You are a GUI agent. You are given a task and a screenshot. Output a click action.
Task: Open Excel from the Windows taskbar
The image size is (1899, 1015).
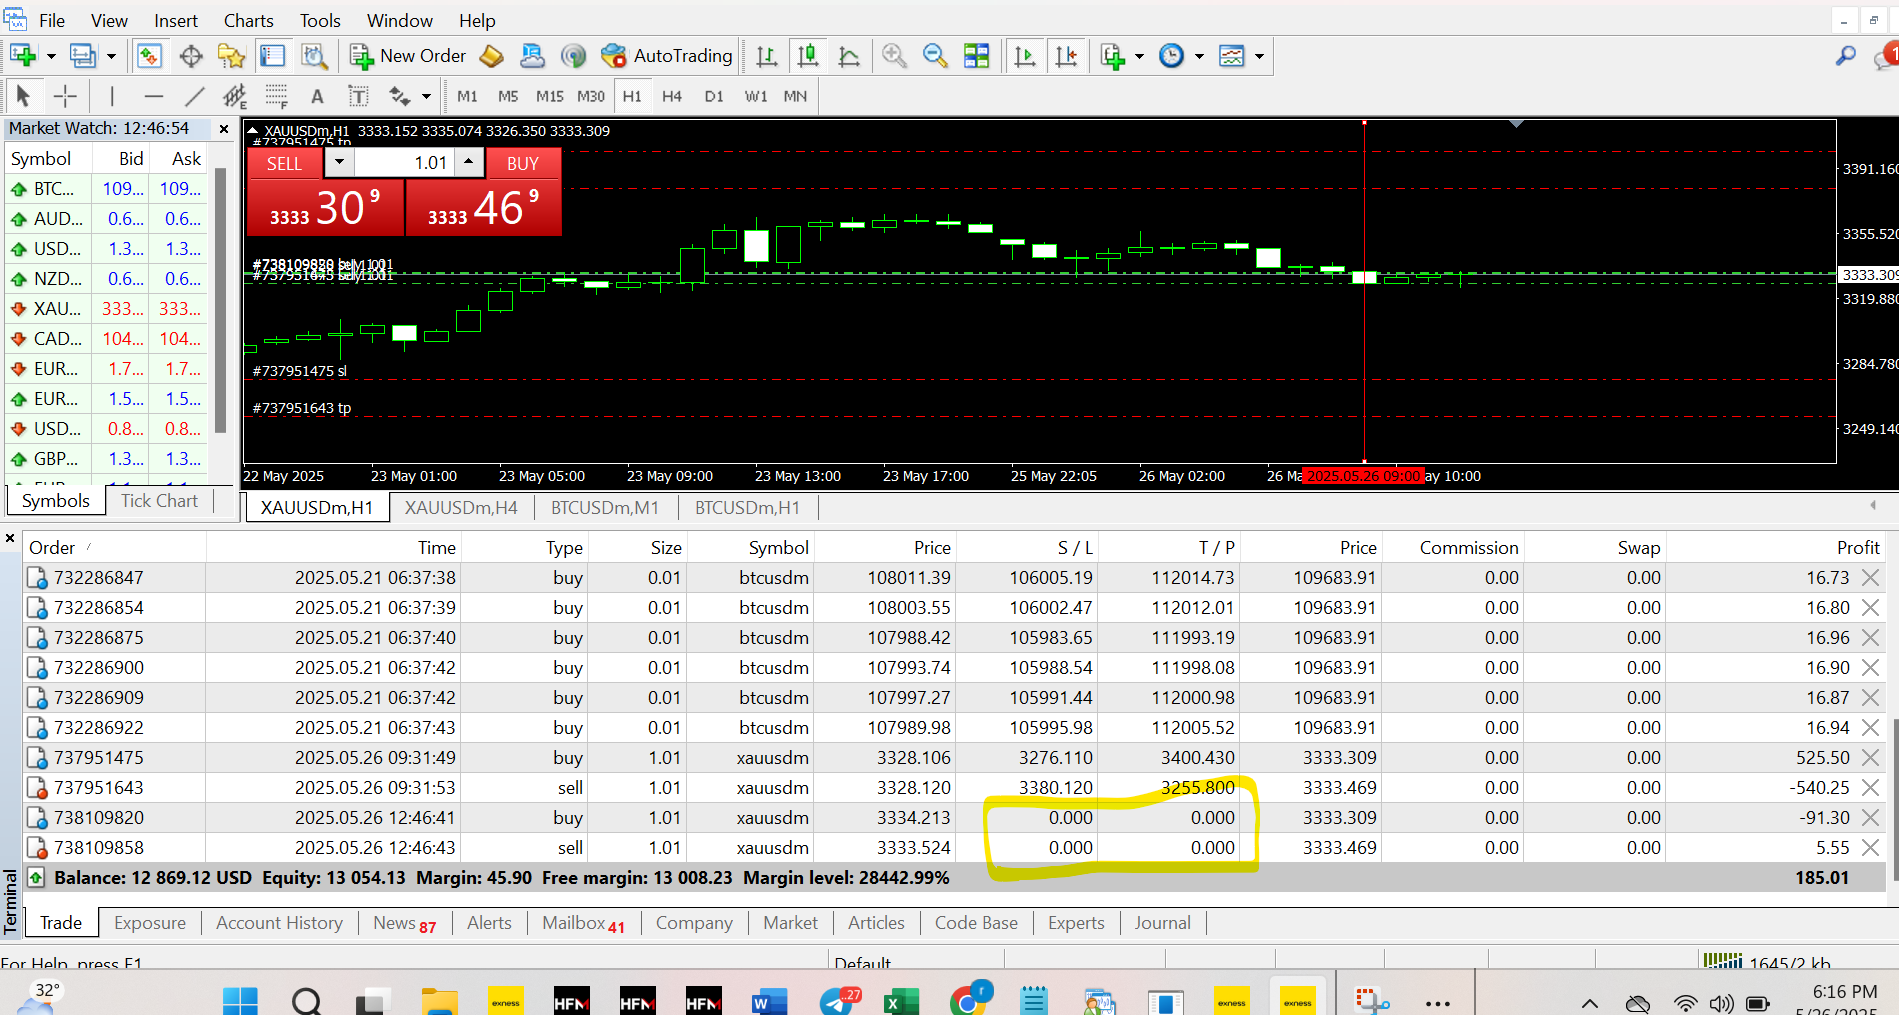(901, 1001)
